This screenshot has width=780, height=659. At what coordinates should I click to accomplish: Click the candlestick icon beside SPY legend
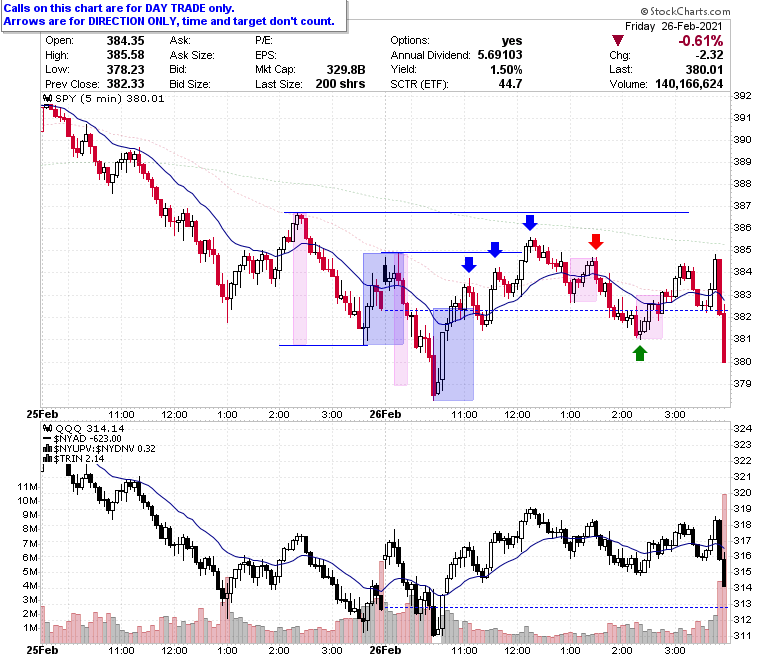pos(48,98)
